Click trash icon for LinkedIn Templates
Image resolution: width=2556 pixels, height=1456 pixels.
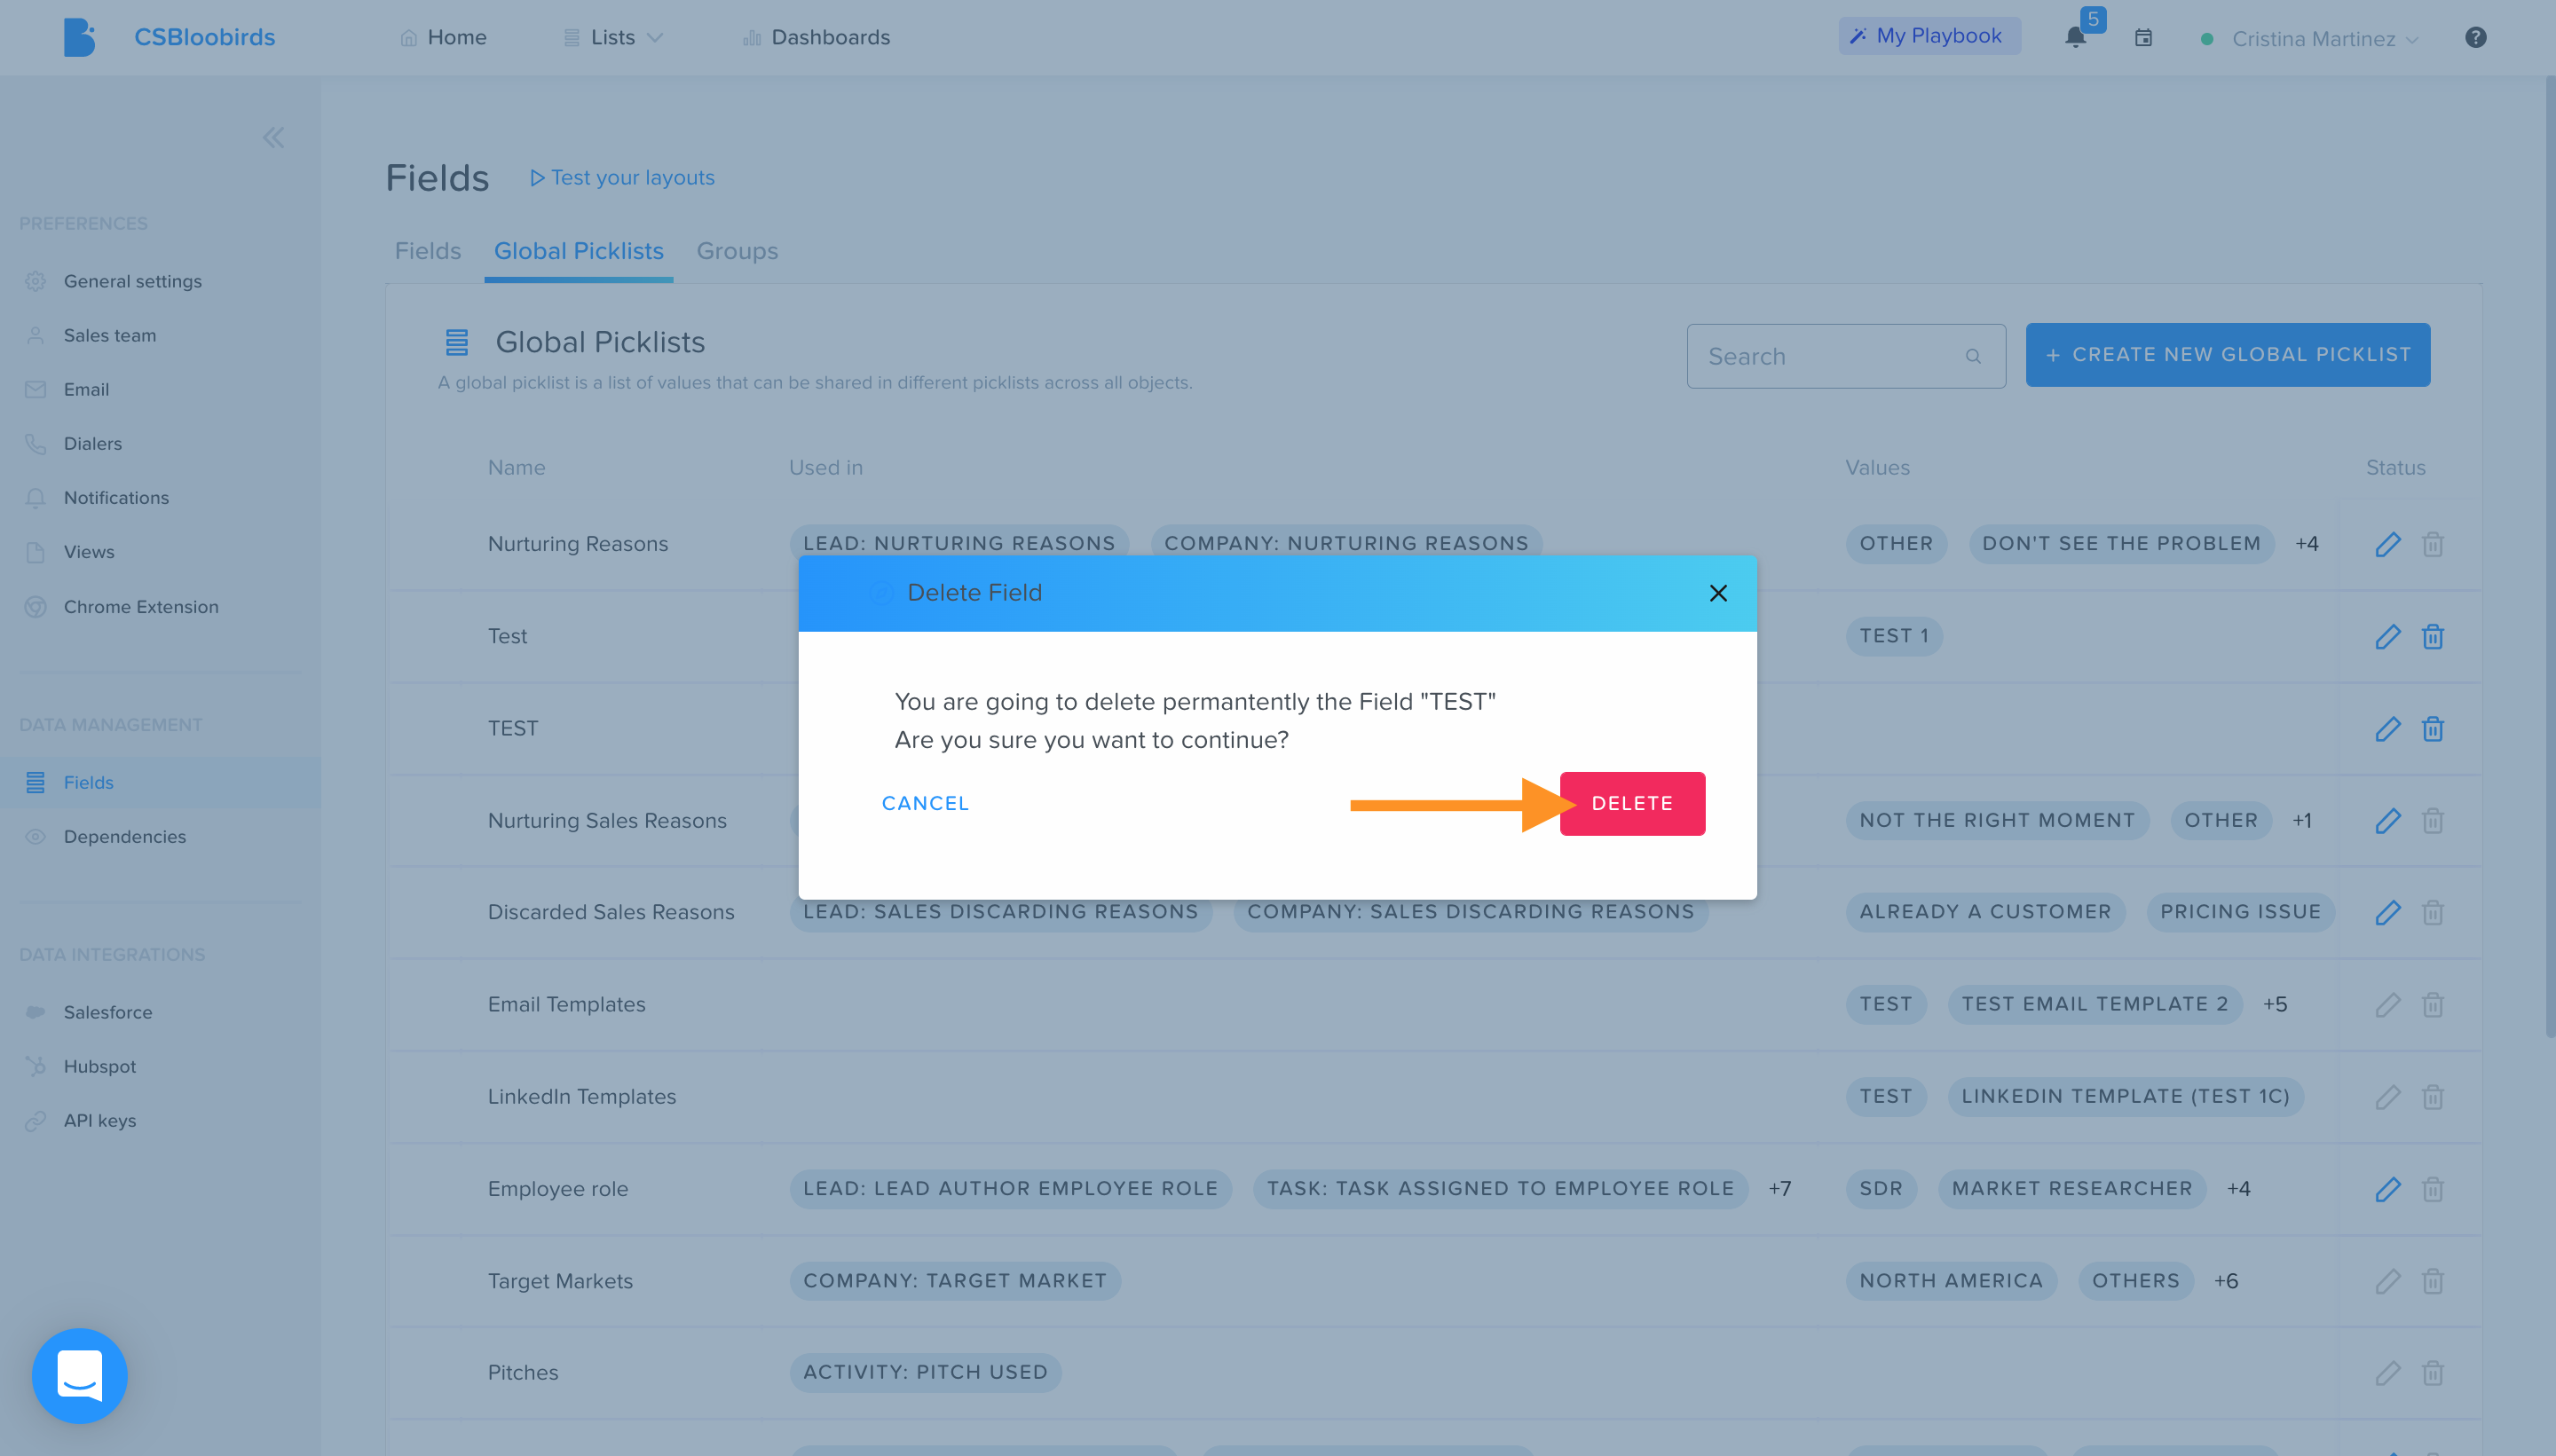(x=2433, y=1097)
